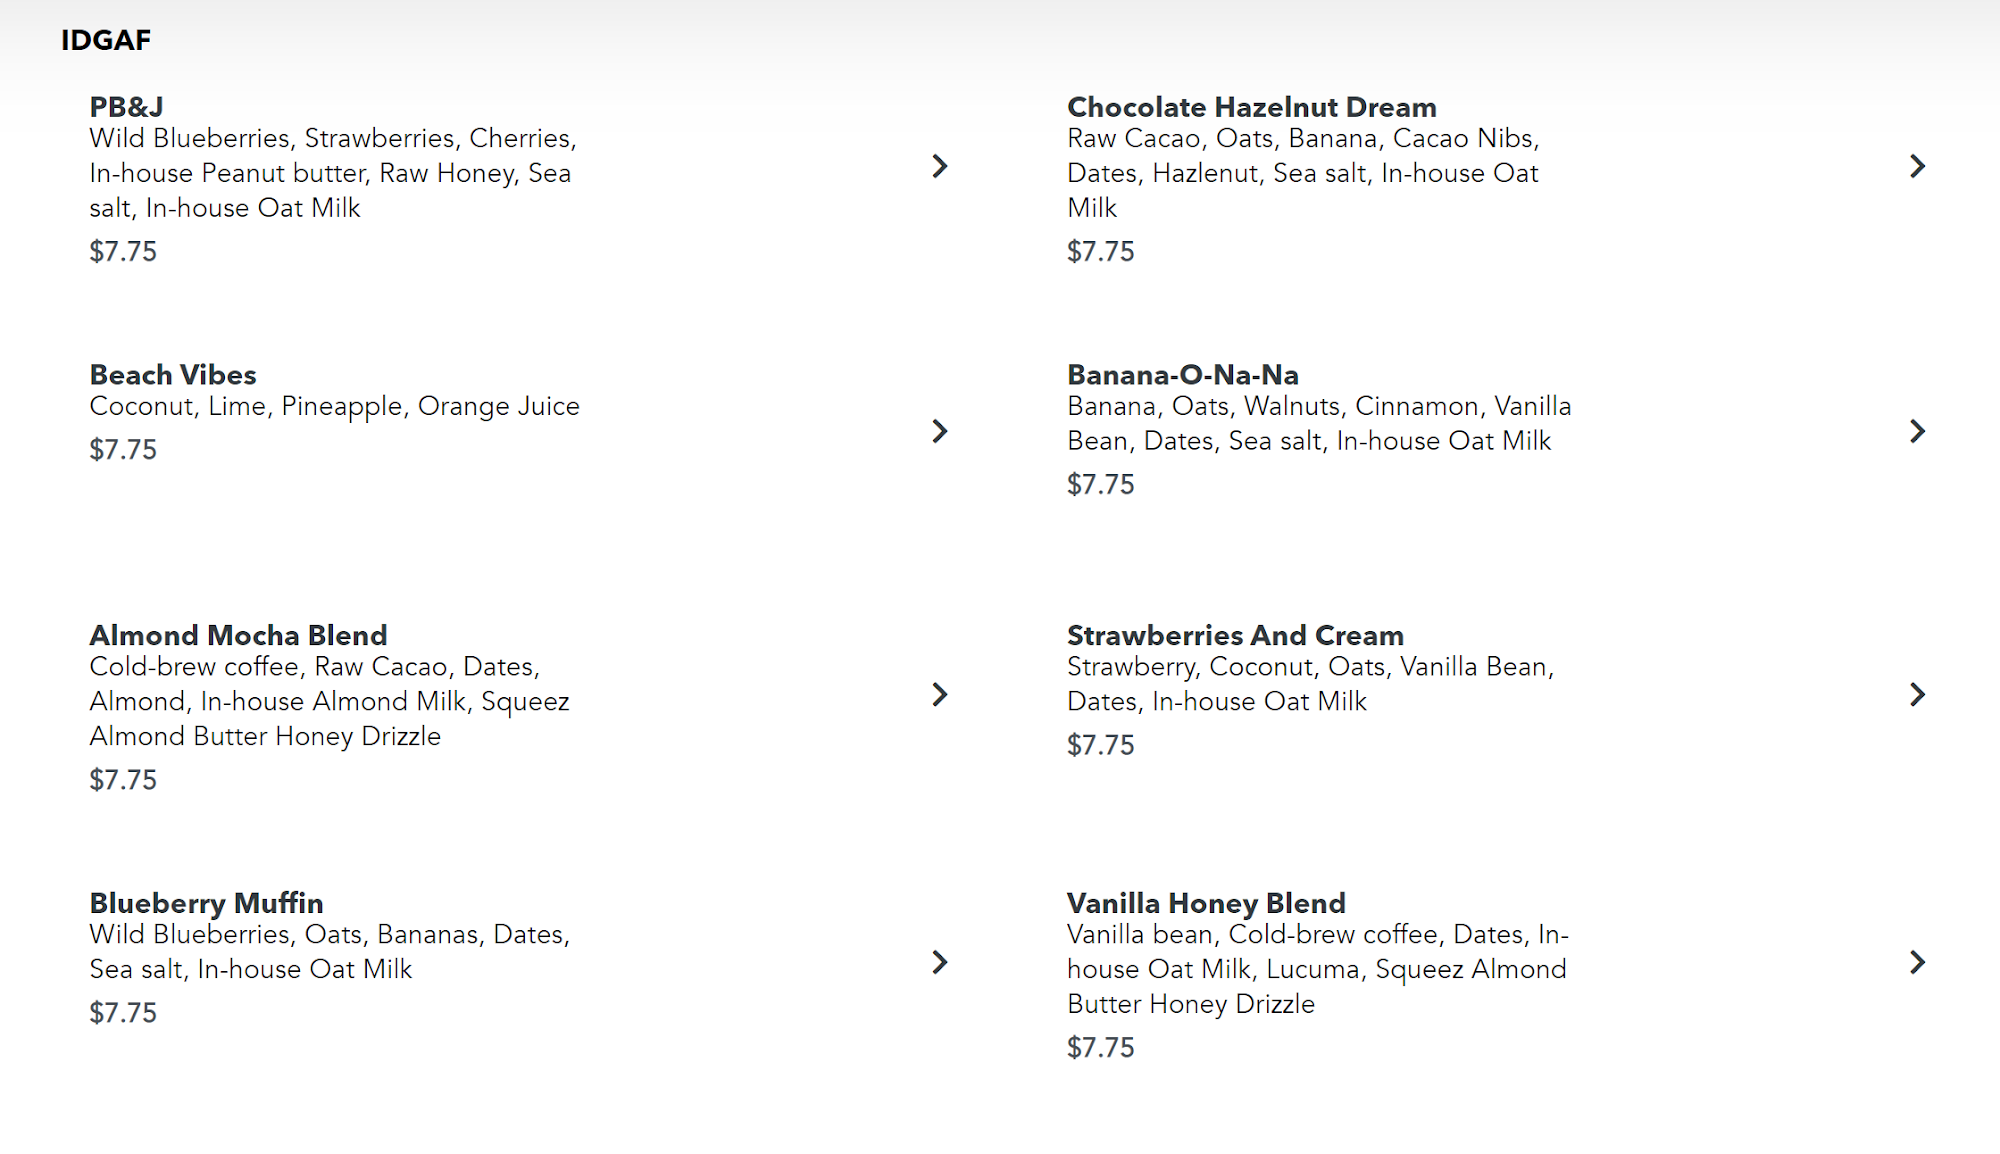Image resolution: width=2000 pixels, height=1154 pixels.
Task: Open the Chocolate Hazelnut Dream item title
Action: (1251, 107)
